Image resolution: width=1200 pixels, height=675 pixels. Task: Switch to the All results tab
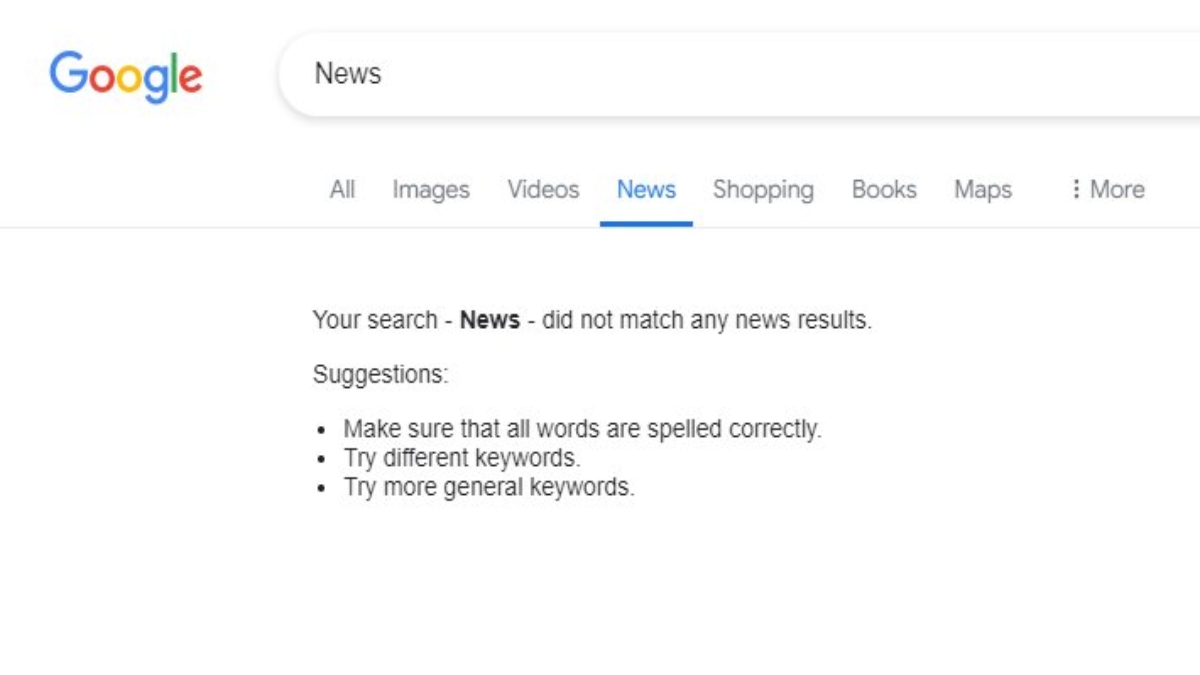click(342, 189)
